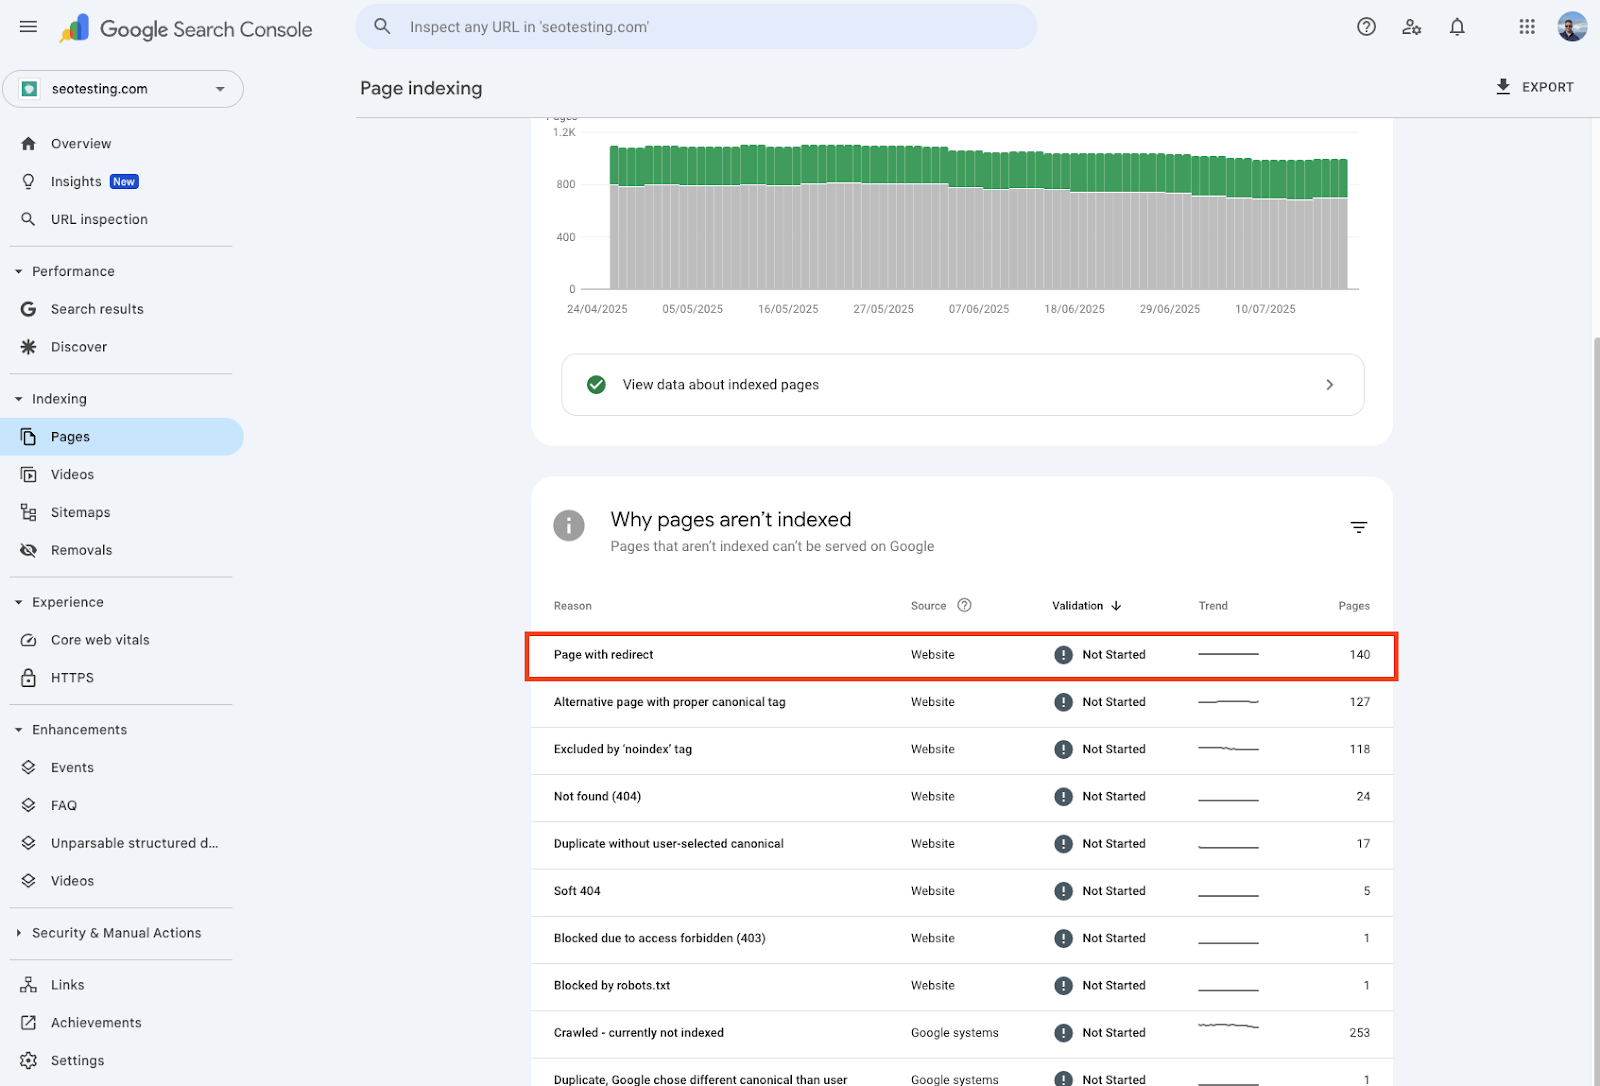Open the navigation hamburger menu

[27, 27]
